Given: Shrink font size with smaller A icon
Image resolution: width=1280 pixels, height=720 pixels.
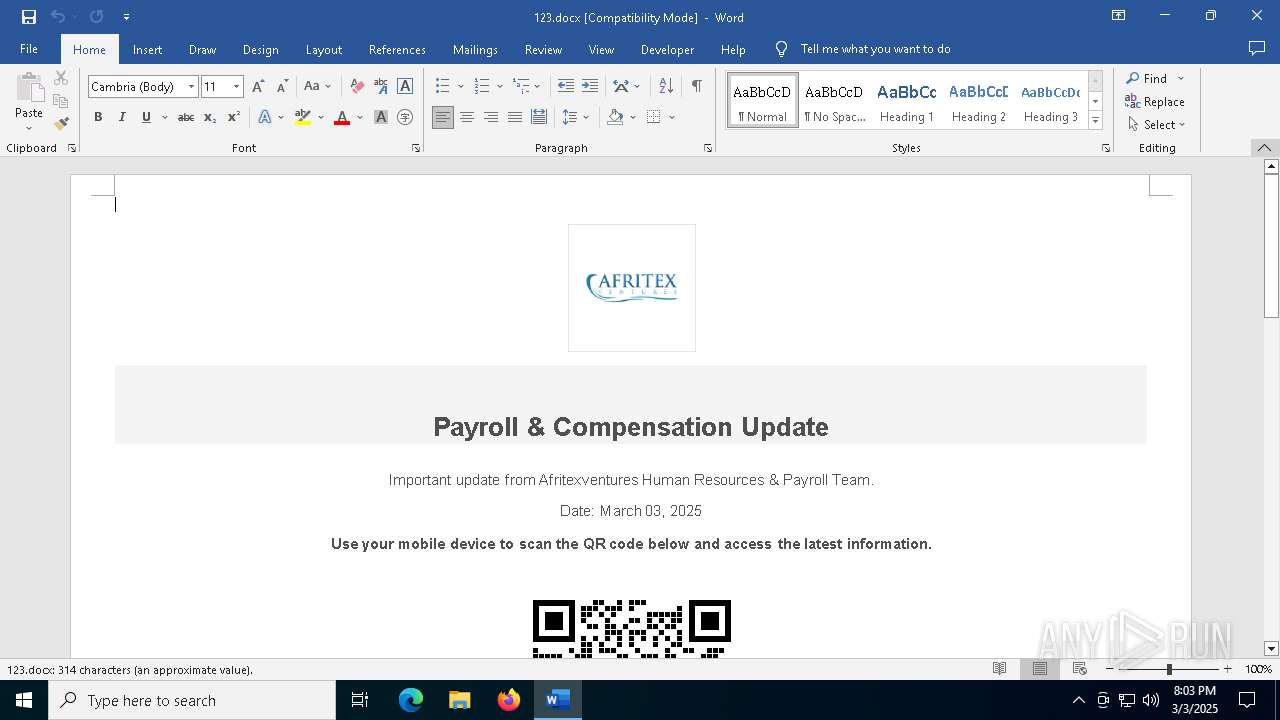Looking at the screenshot, I should tap(282, 86).
